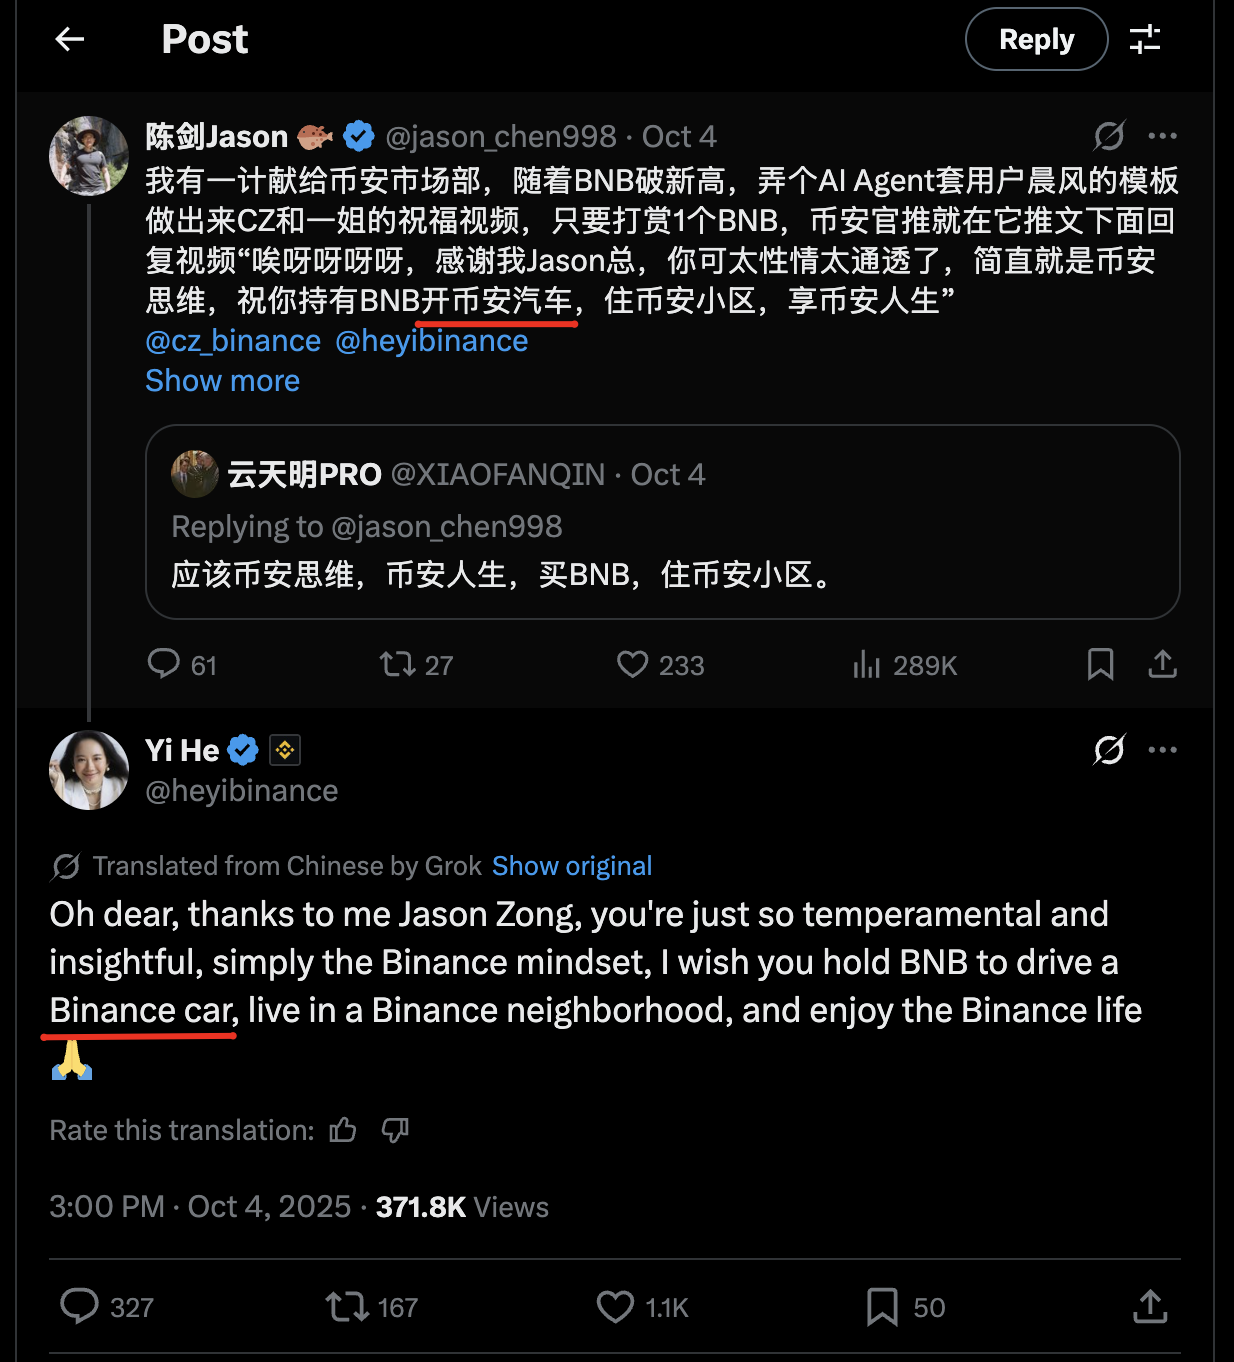1234x1362 pixels.
Task: Click the Grok icon on Jason's post
Action: pyautogui.click(x=1109, y=135)
